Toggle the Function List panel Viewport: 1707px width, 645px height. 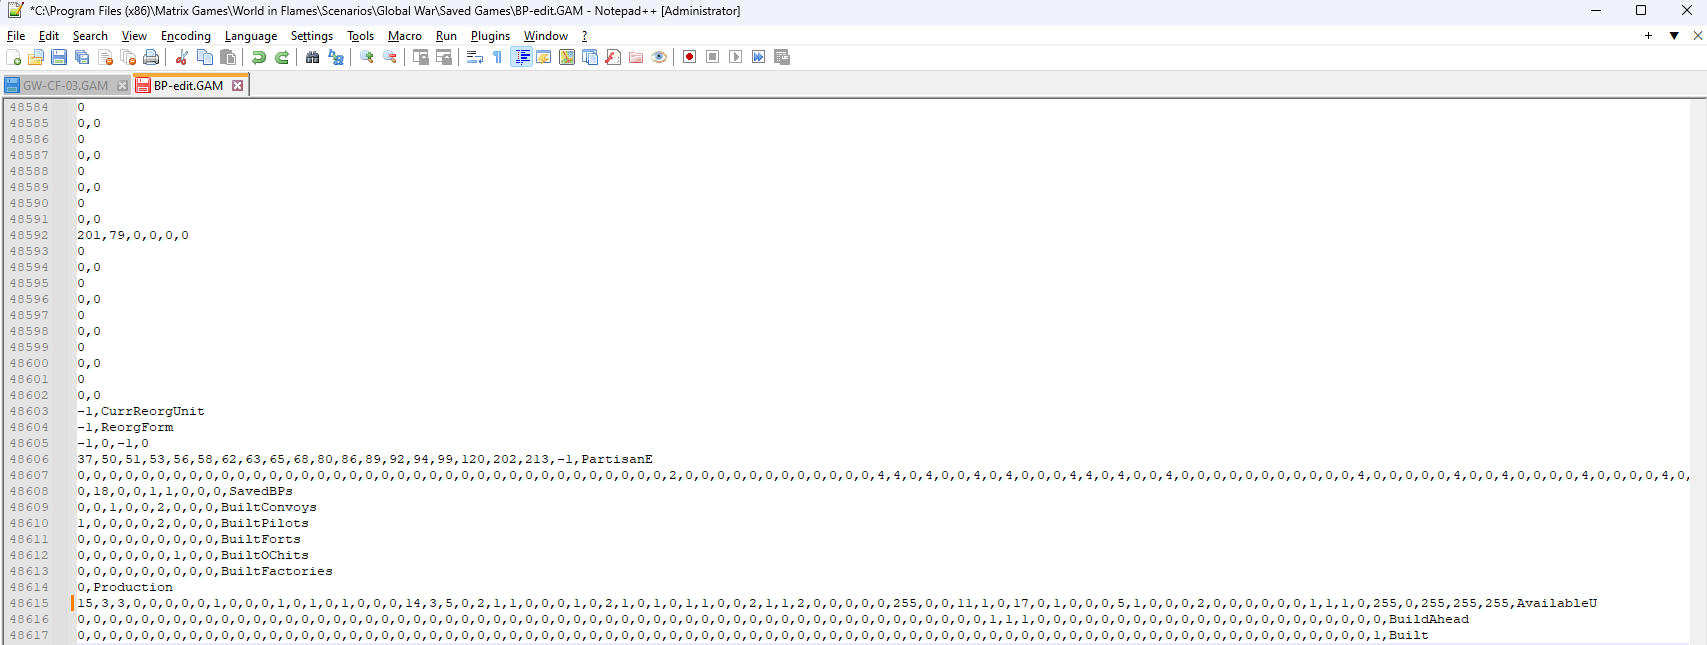613,57
